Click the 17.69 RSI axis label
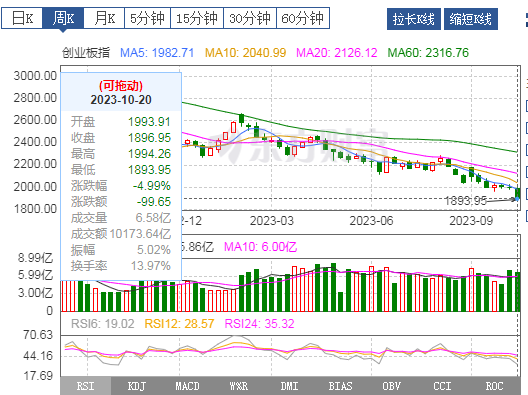 click(x=38, y=375)
